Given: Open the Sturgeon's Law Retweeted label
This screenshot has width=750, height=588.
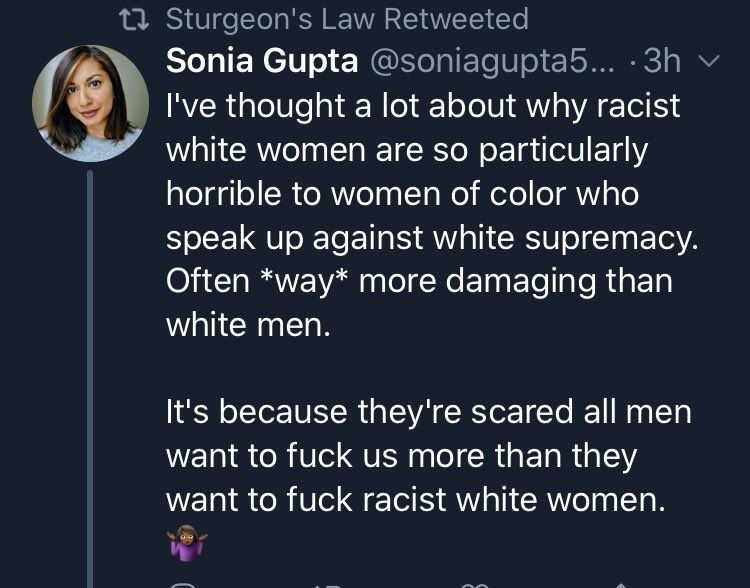Looking at the screenshot, I should click(346, 19).
